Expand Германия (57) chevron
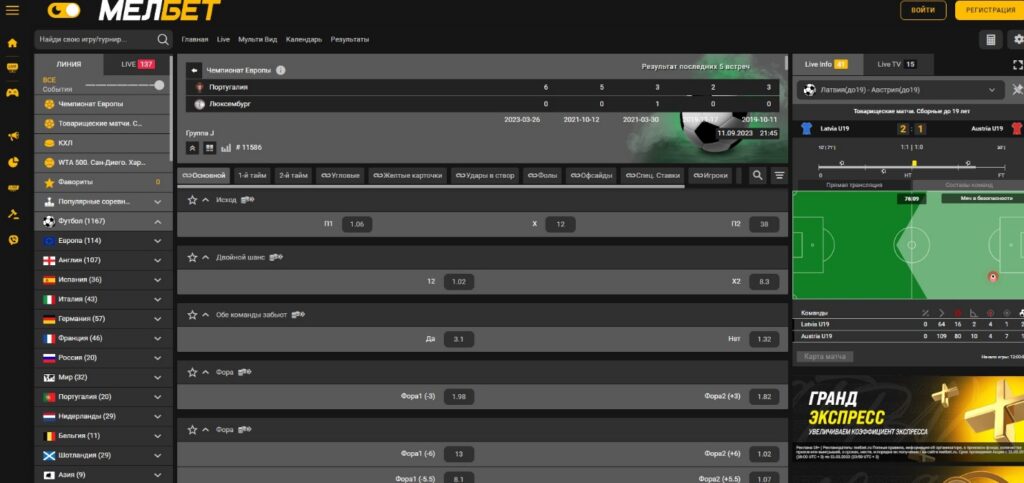The height and width of the screenshot is (483, 1024). pos(157,319)
